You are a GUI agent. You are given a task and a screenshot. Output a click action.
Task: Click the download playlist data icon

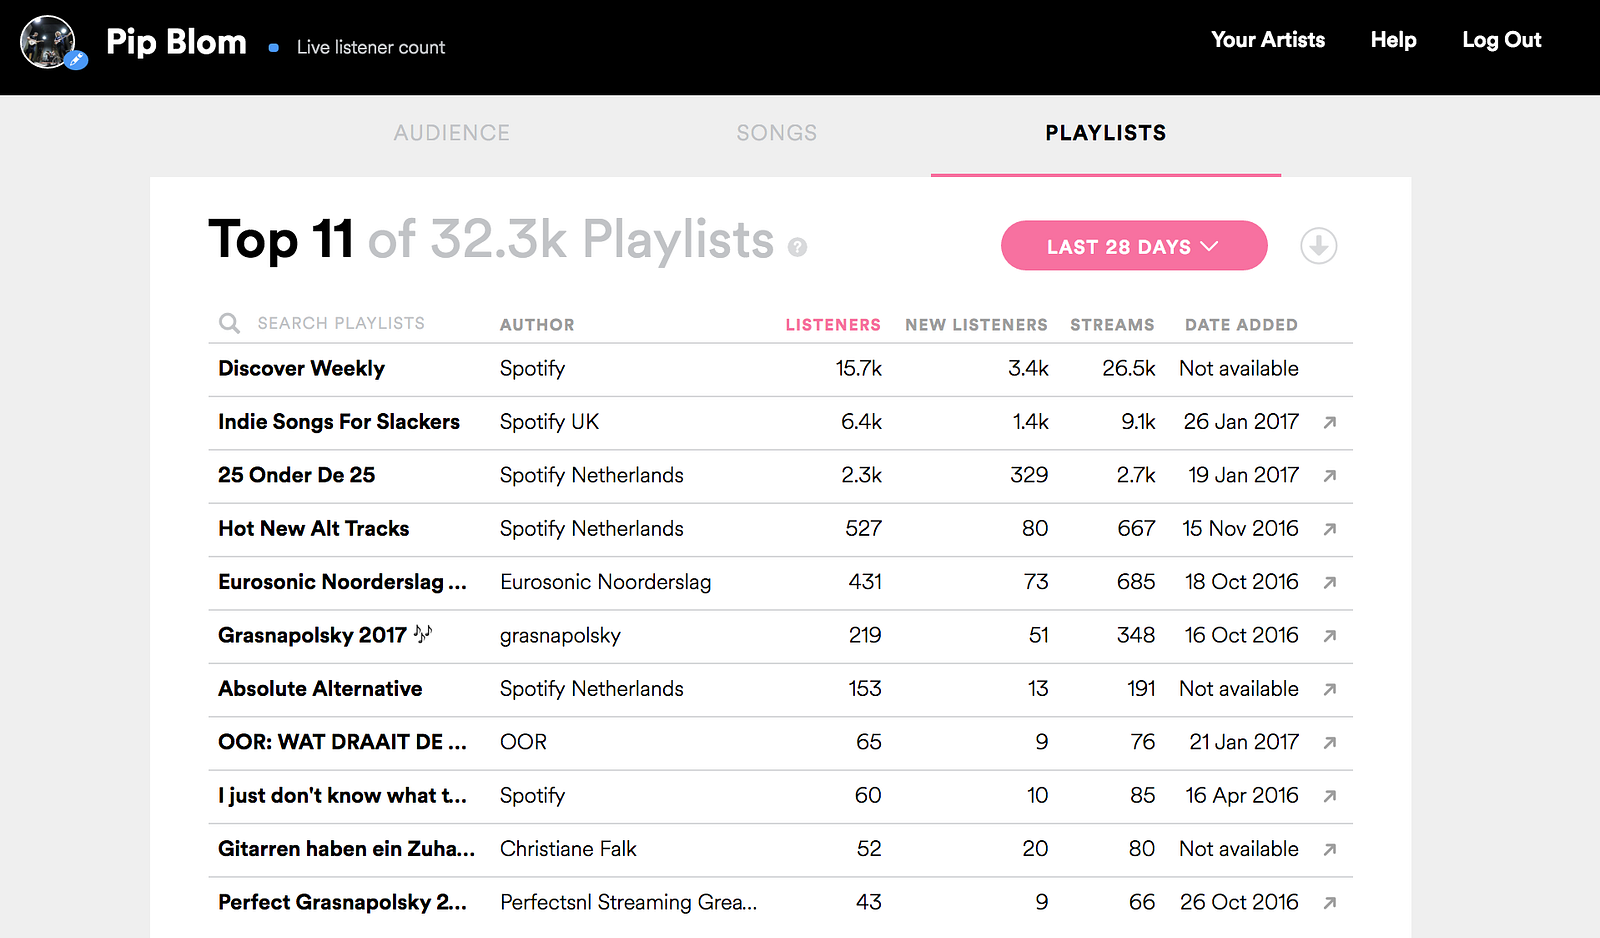(x=1318, y=246)
